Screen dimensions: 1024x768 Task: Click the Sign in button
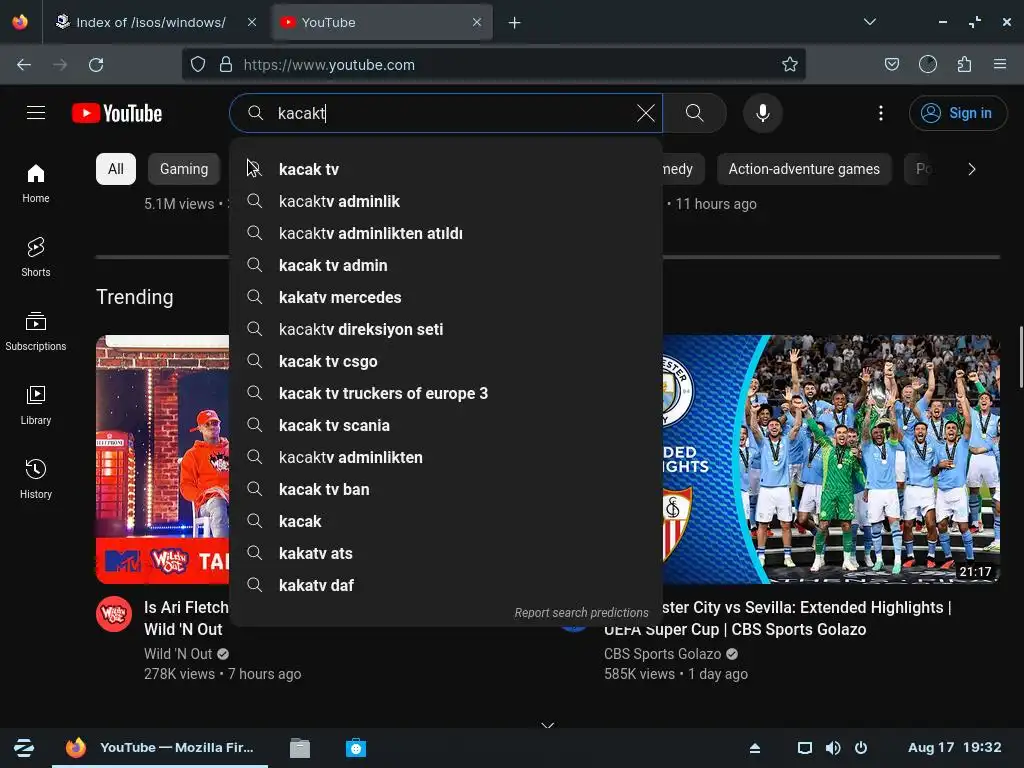(x=957, y=113)
